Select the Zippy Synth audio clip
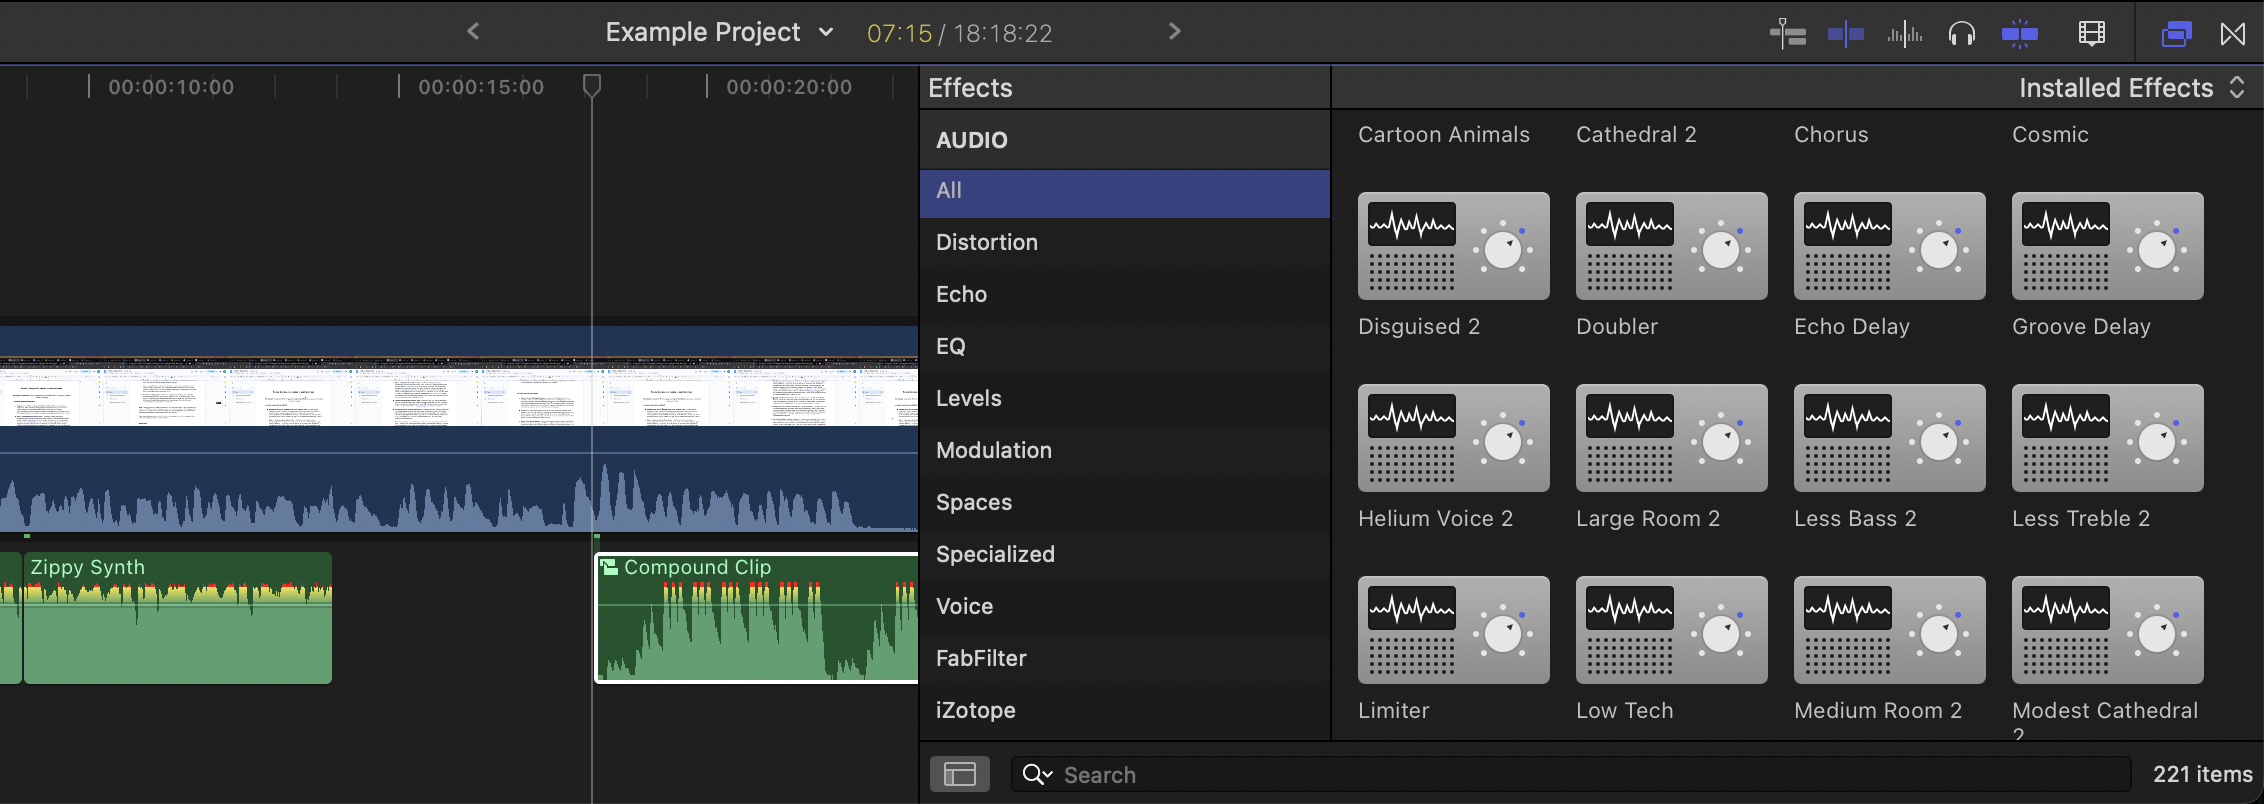 coord(178,618)
